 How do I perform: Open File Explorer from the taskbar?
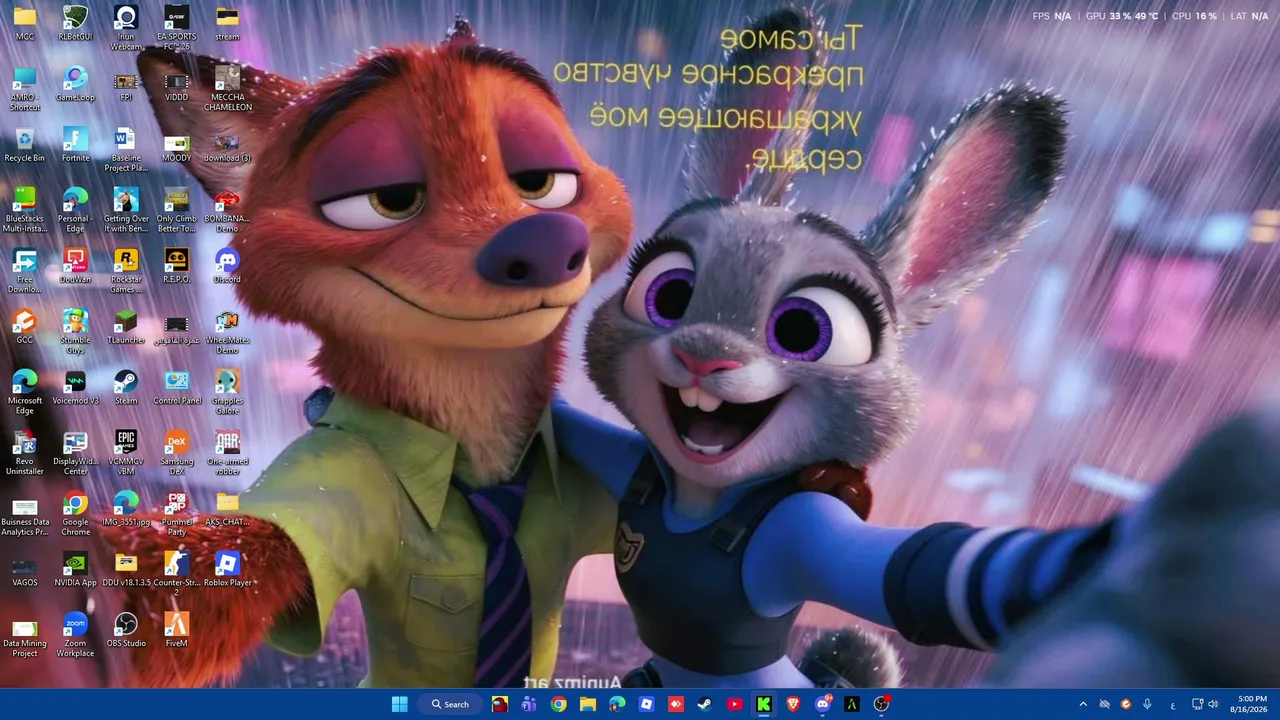[x=588, y=704]
